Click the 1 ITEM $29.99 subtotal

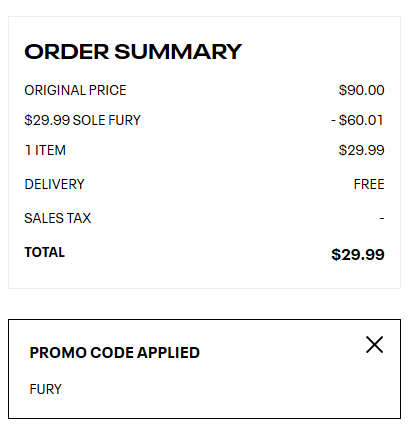pos(362,150)
